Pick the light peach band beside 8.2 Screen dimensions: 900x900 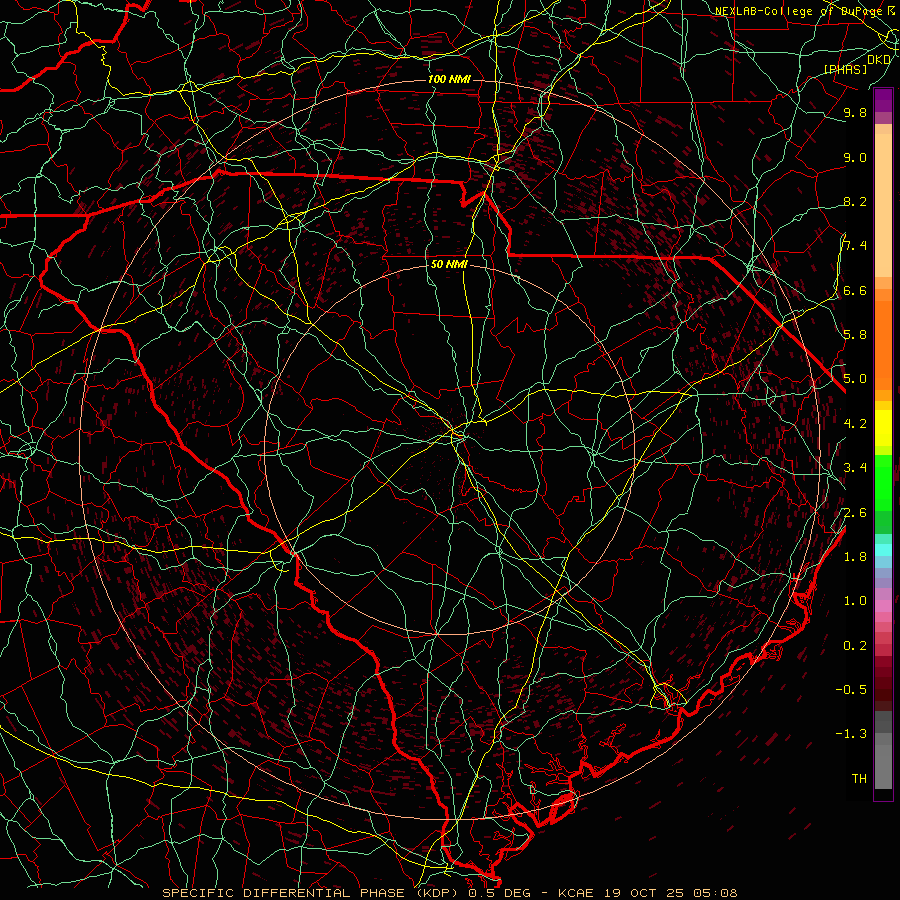point(883,205)
